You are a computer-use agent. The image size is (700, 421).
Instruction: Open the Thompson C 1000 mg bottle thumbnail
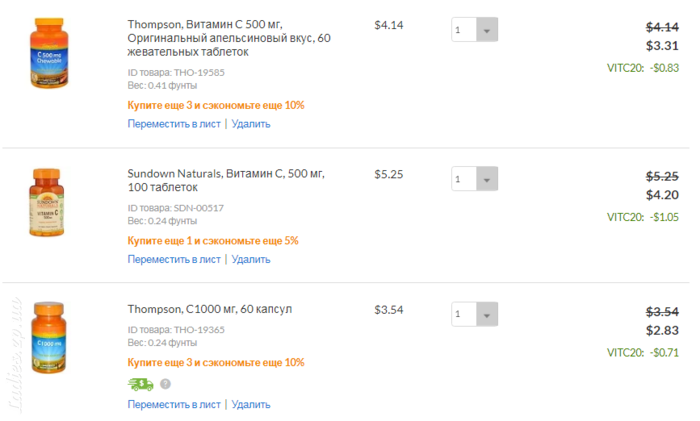49,338
